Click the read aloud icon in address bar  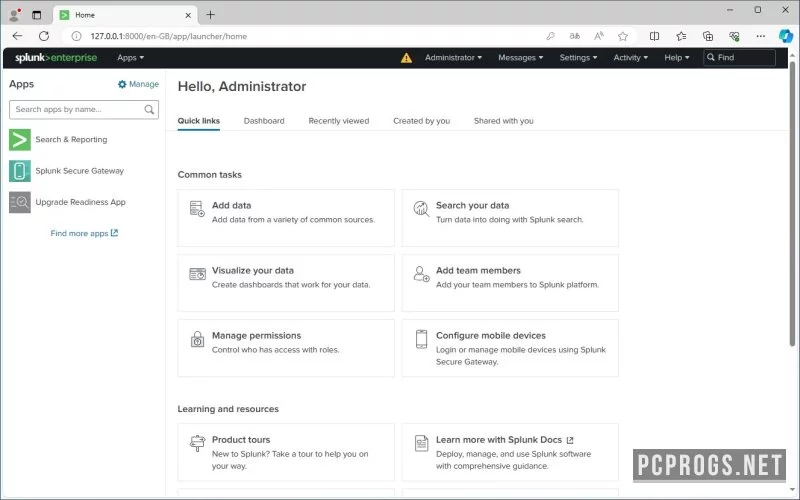point(598,36)
